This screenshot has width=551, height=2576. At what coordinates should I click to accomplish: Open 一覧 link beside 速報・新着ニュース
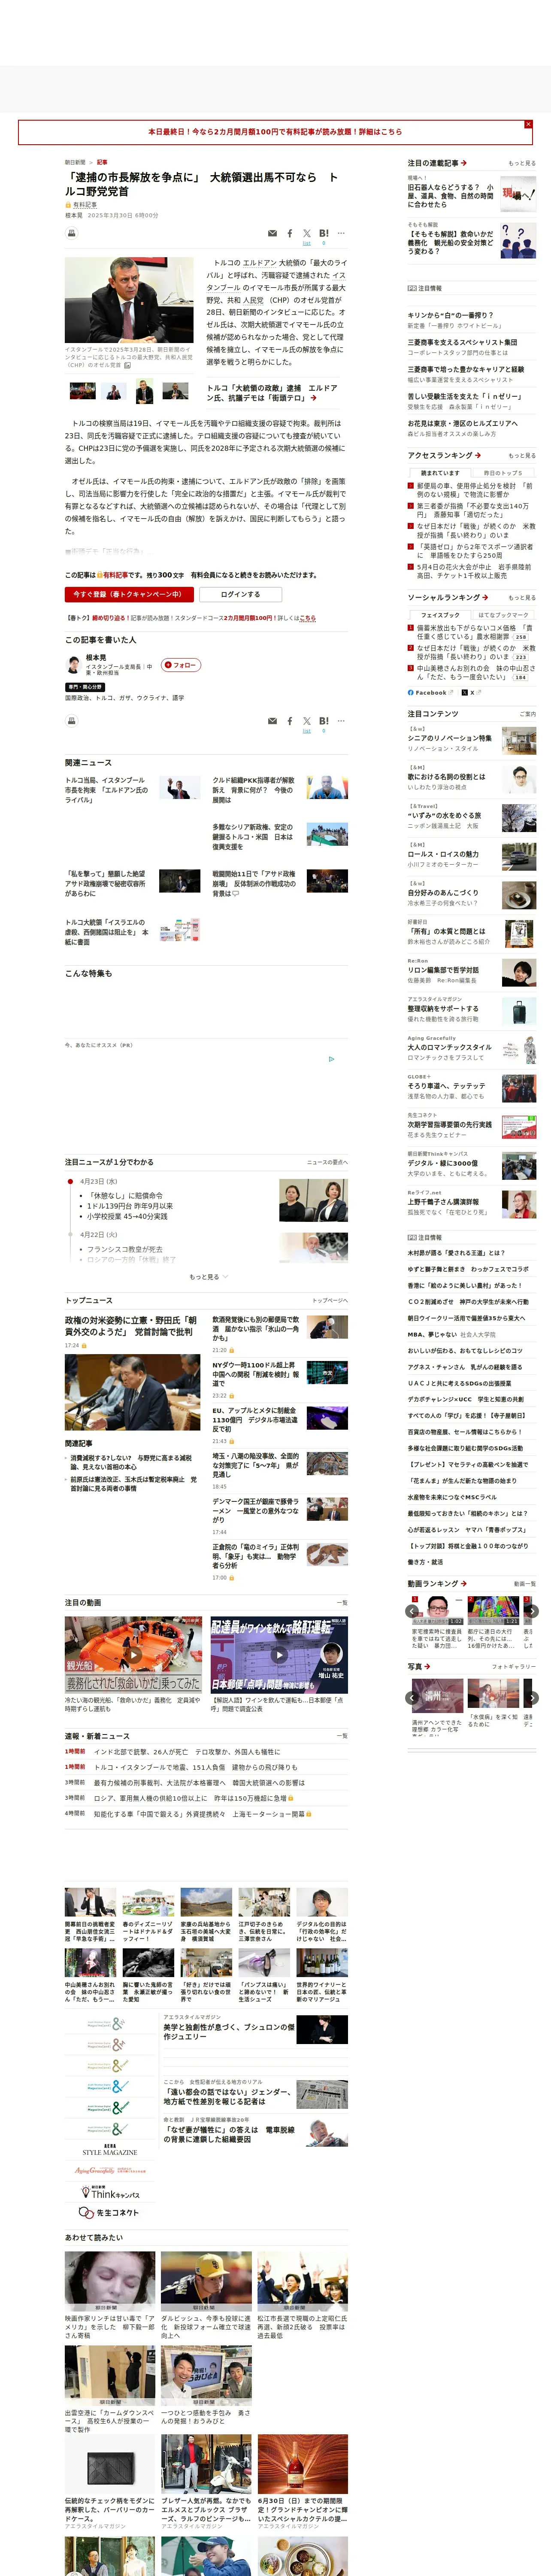[x=342, y=1736]
